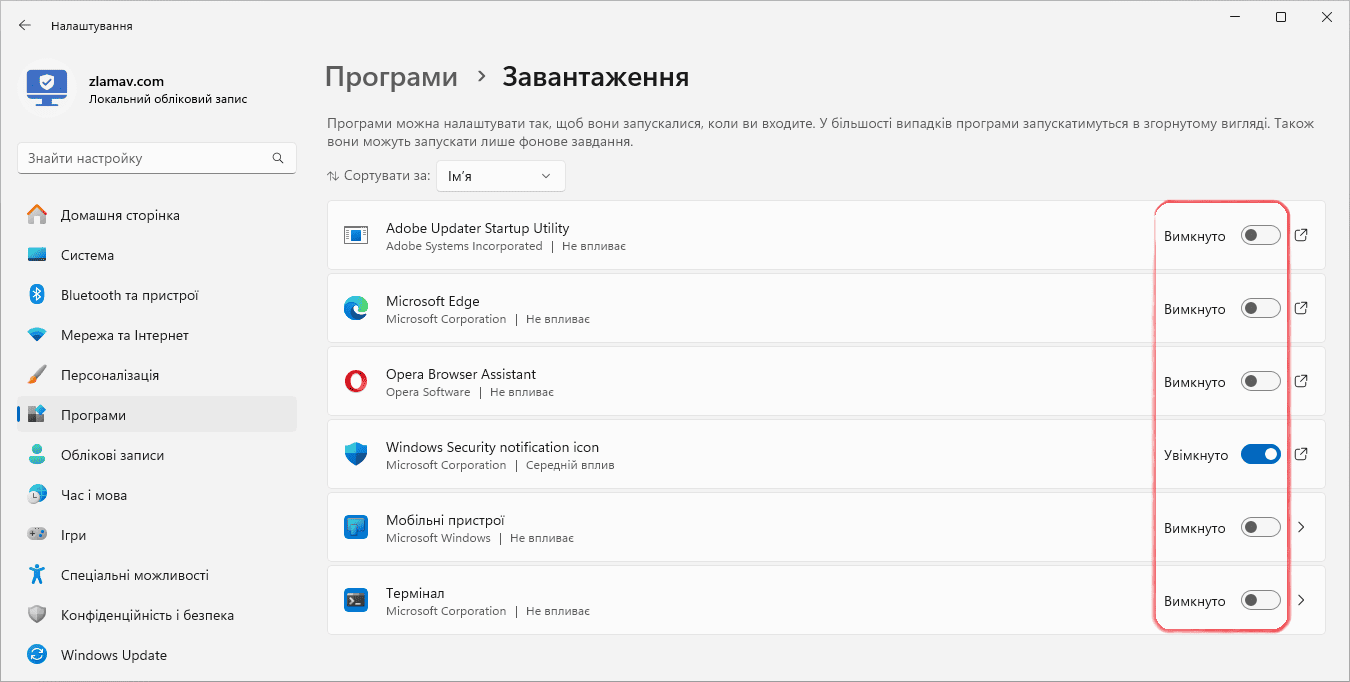Expand the Термінал row chevron
The image size is (1350, 682).
1301,600
